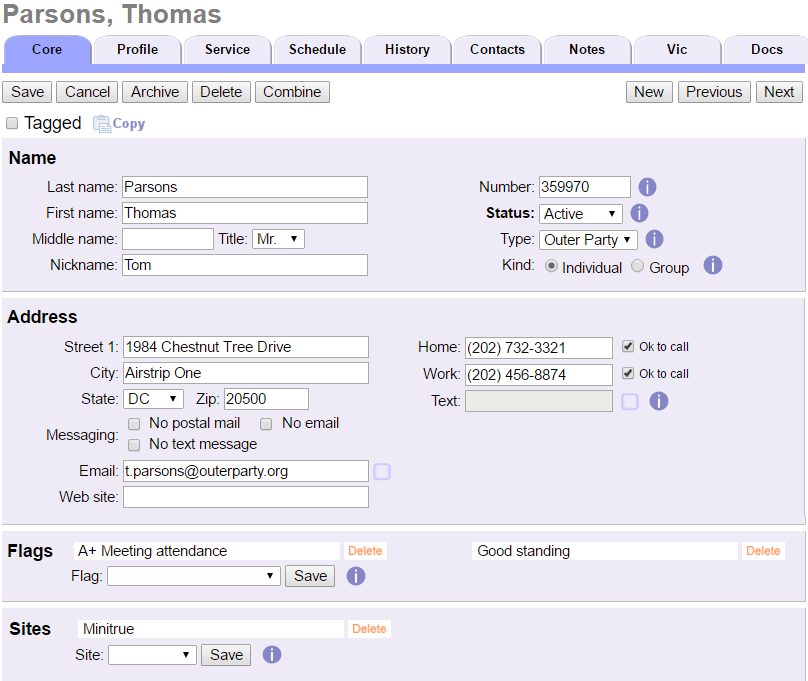
Task: Open the Status dropdown set to Active
Action: click(581, 213)
